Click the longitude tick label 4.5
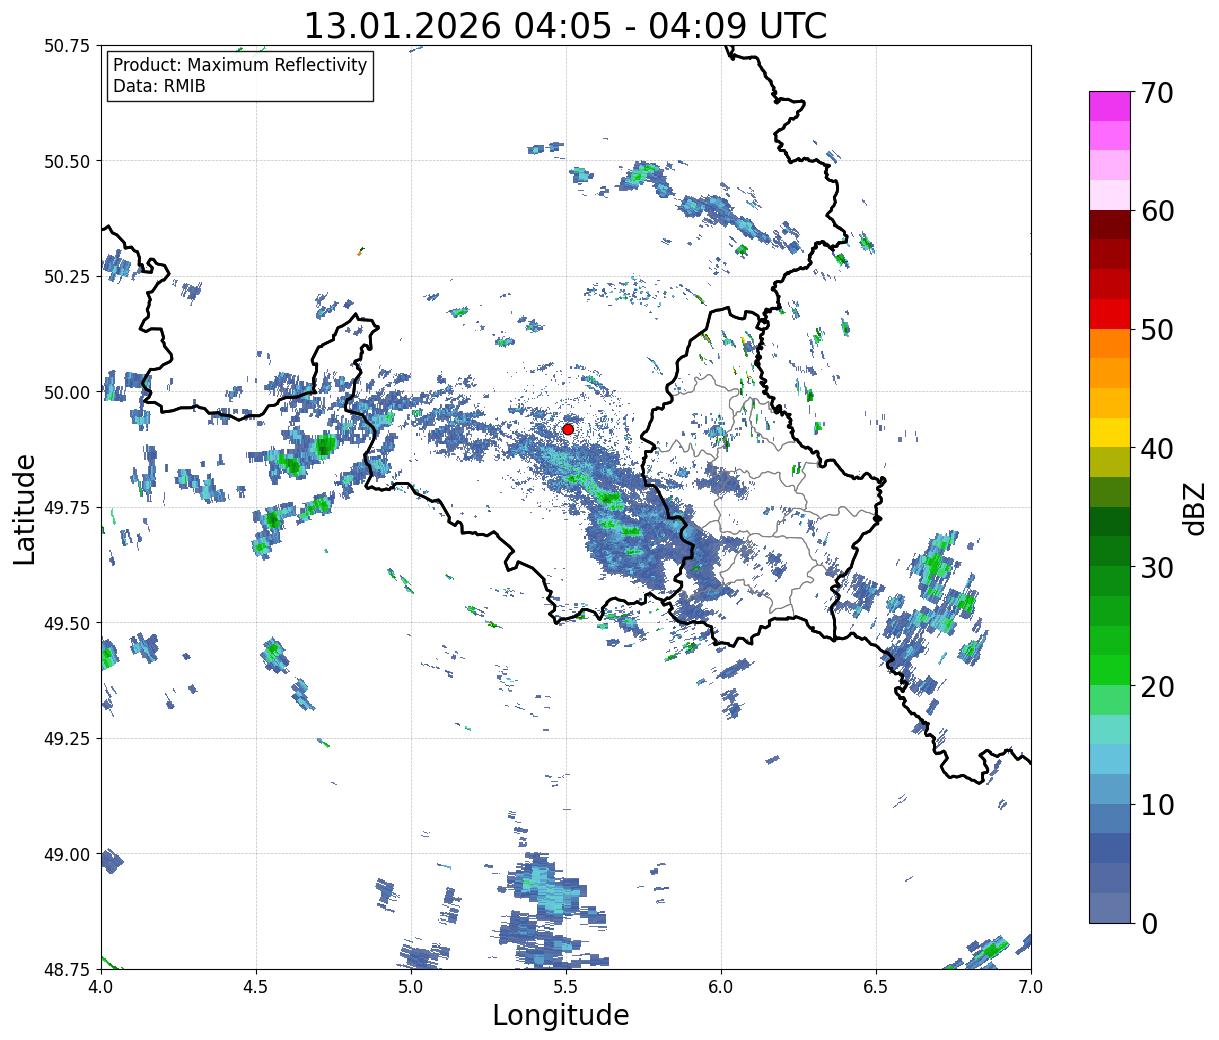 (256, 986)
